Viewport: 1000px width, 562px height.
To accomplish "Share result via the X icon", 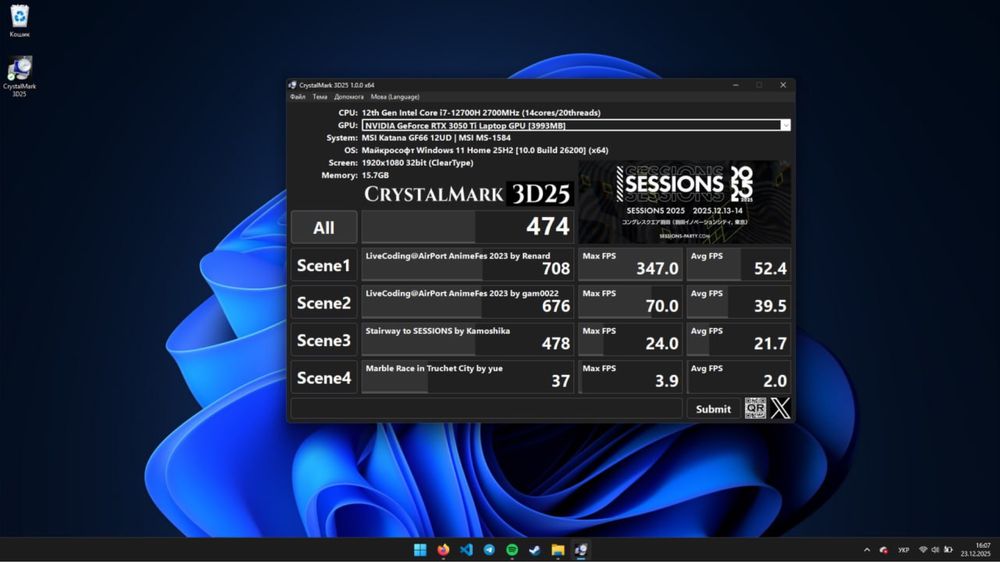I will [x=780, y=408].
